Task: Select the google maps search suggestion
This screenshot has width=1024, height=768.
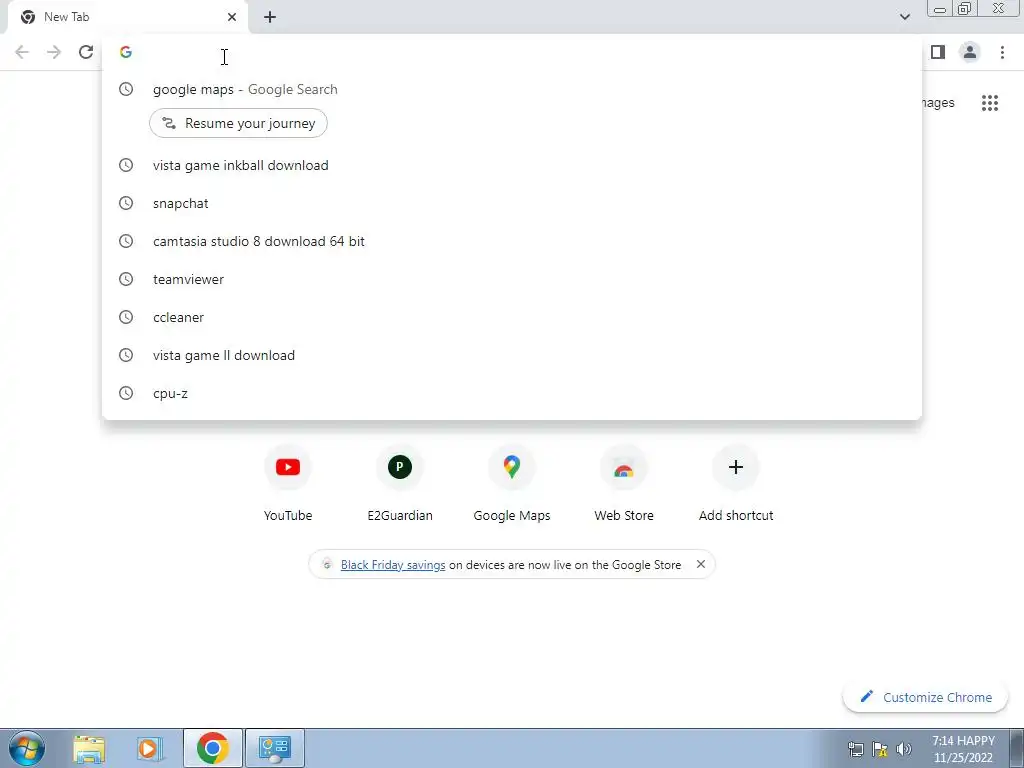Action: [x=511, y=89]
